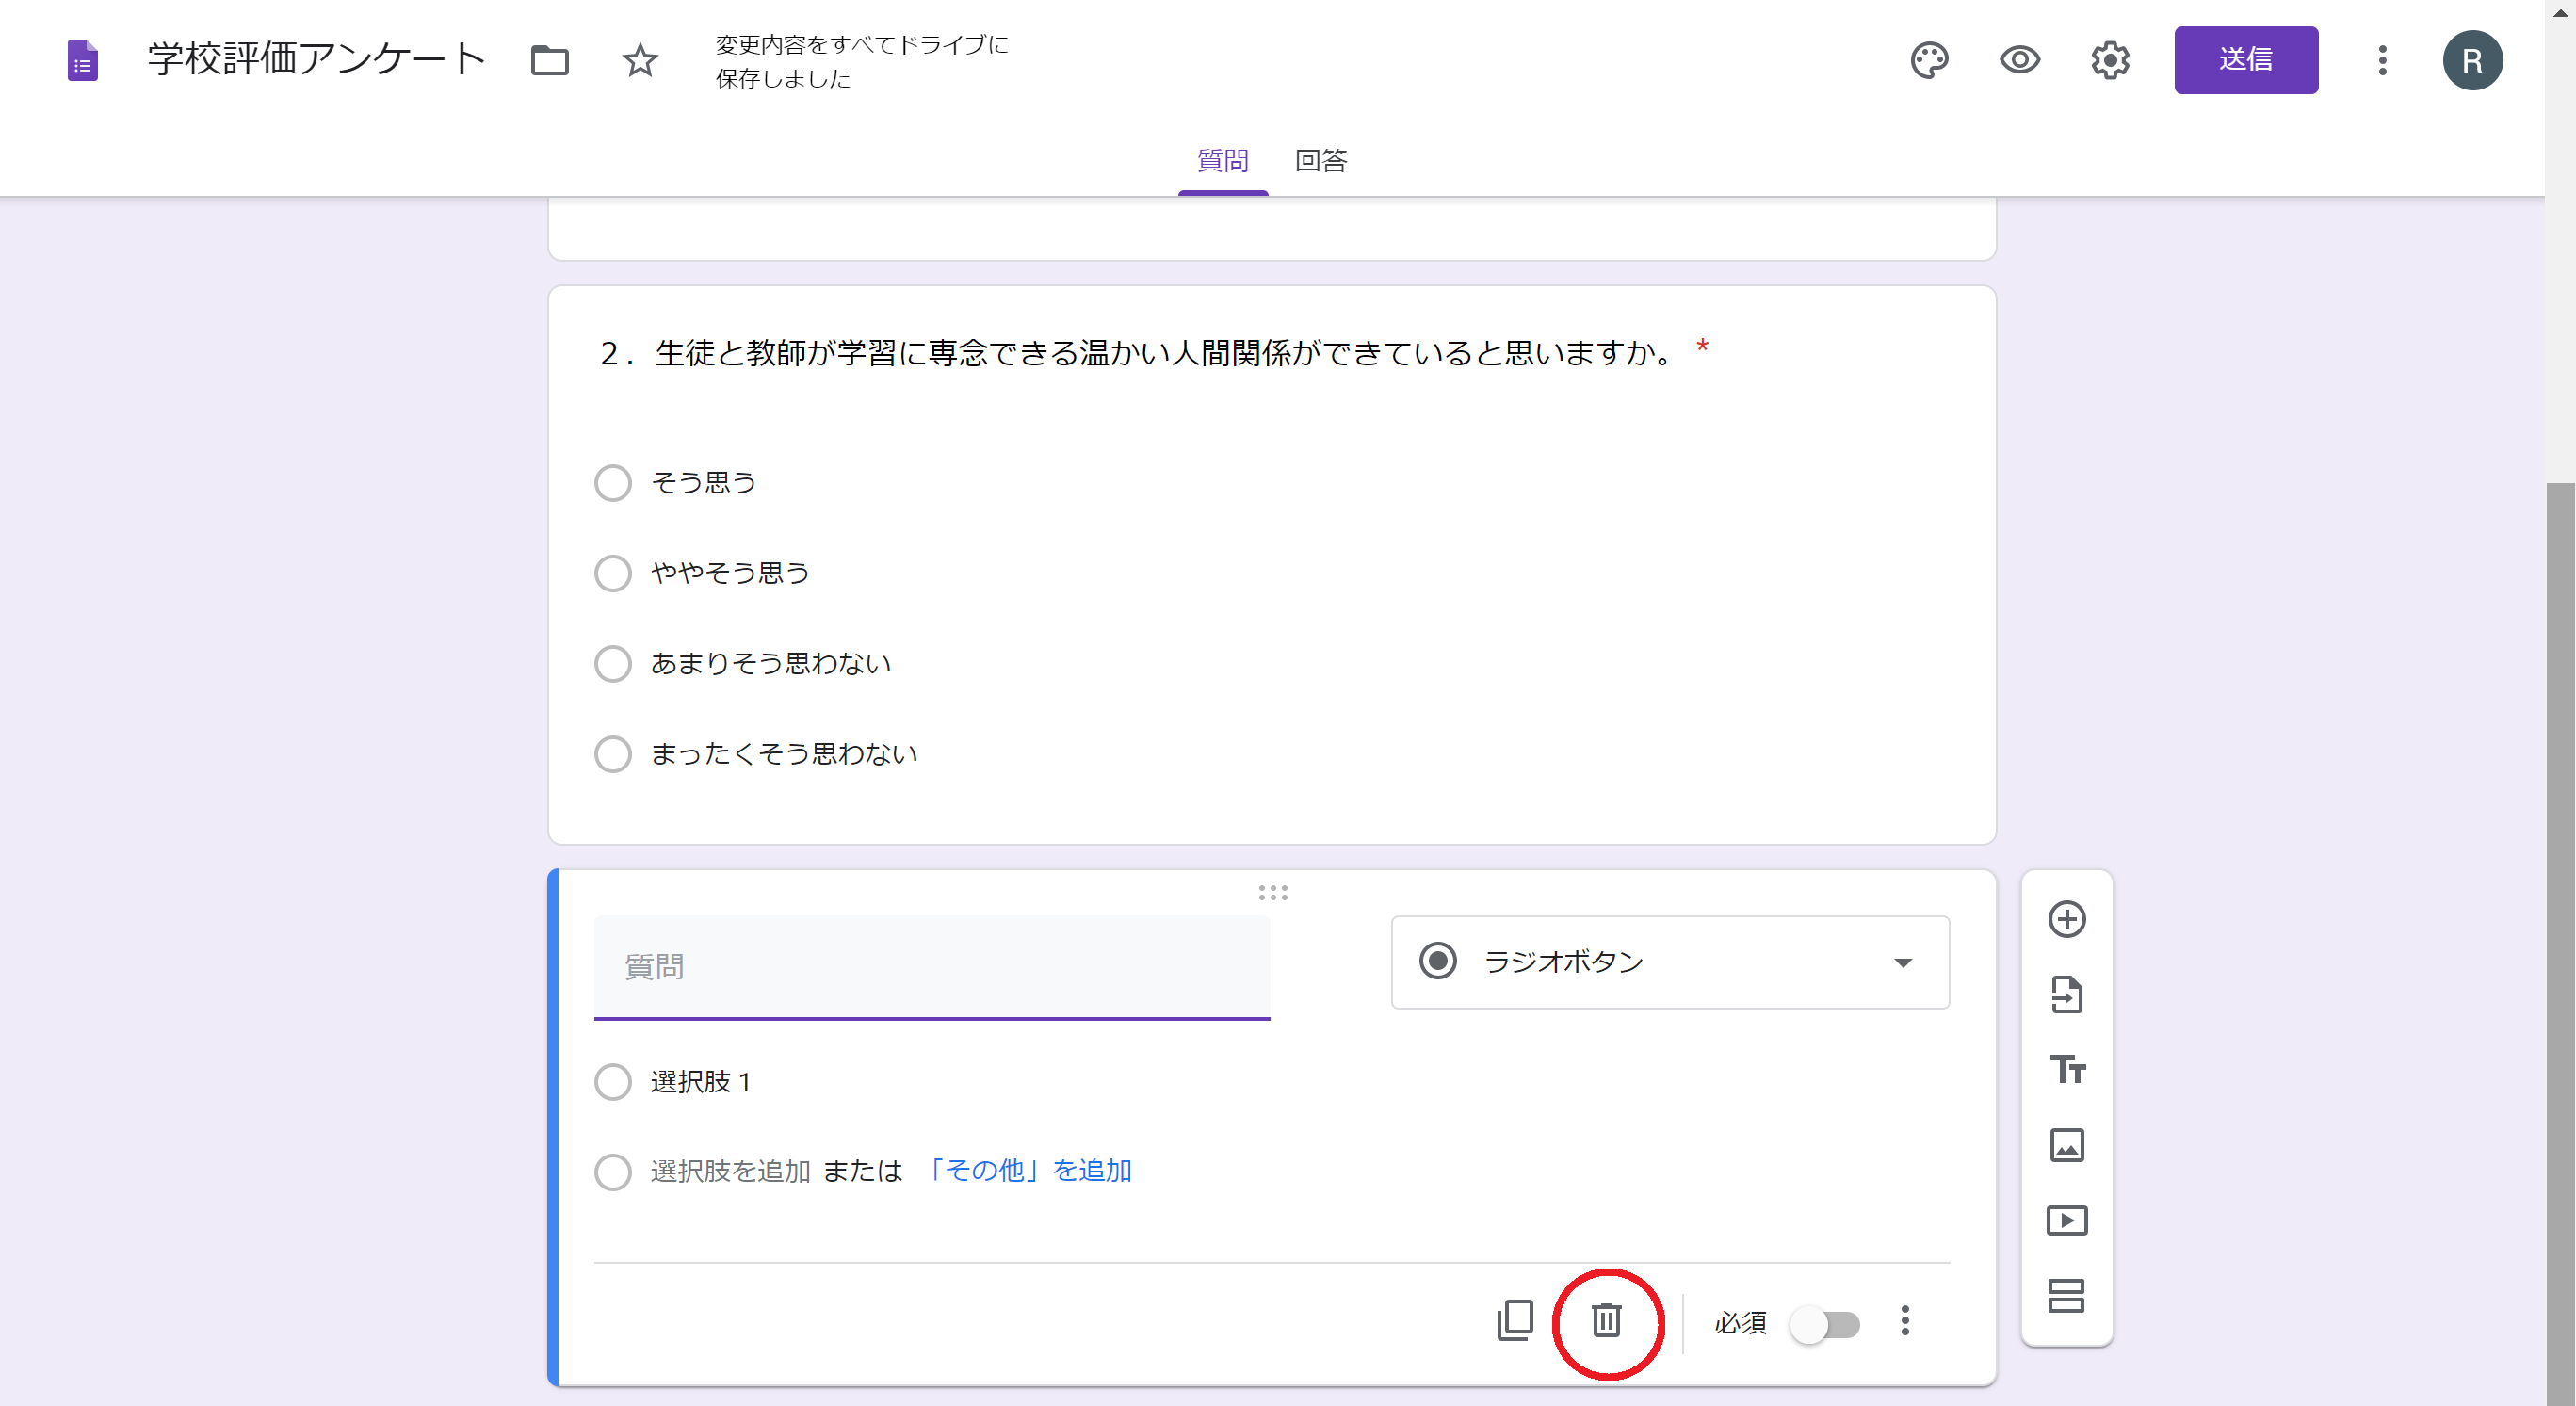Click the question 2 title text
This screenshot has height=1406, width=2576.
[x=1136, y=353]
